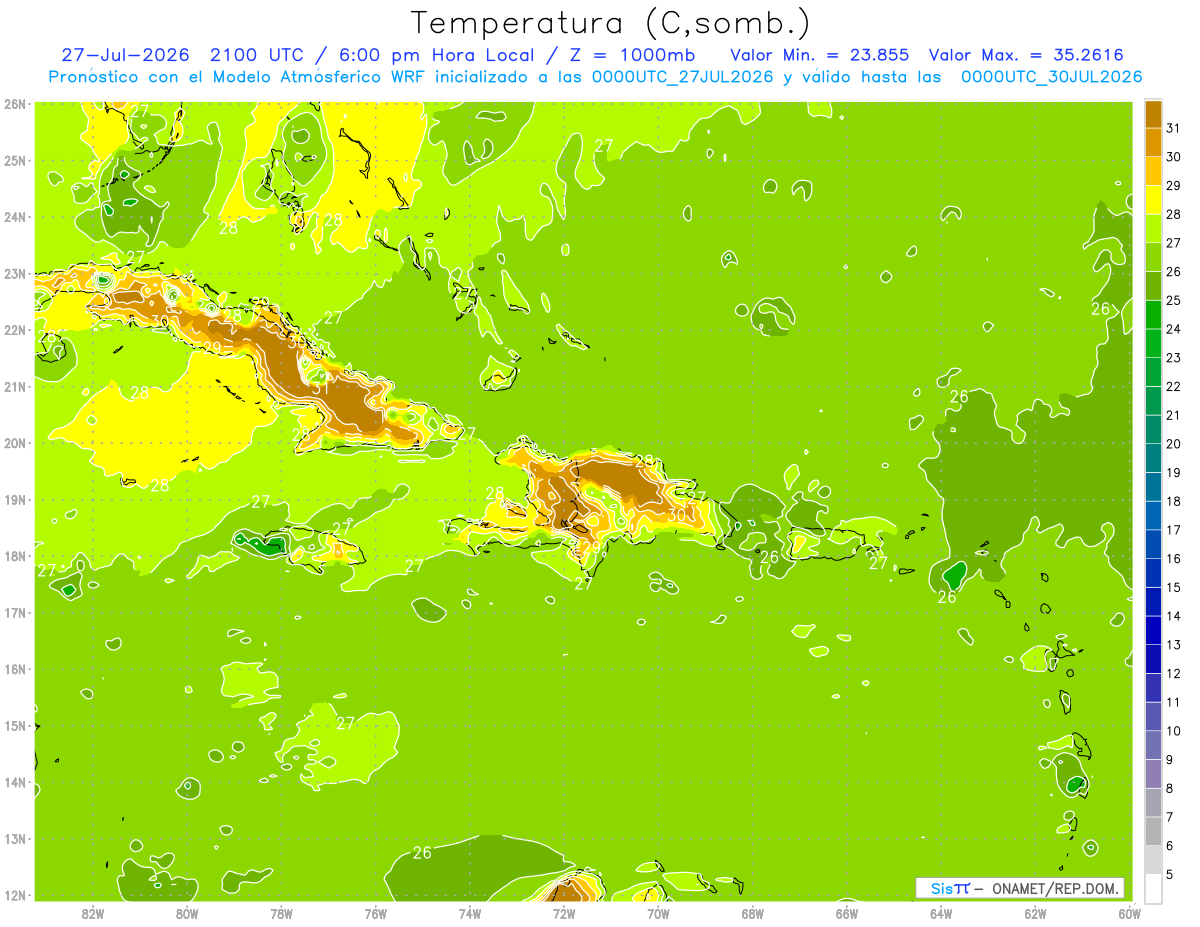
Task: Pick the gray swatch between legend 6 and 7
Action: point(1153,831)
